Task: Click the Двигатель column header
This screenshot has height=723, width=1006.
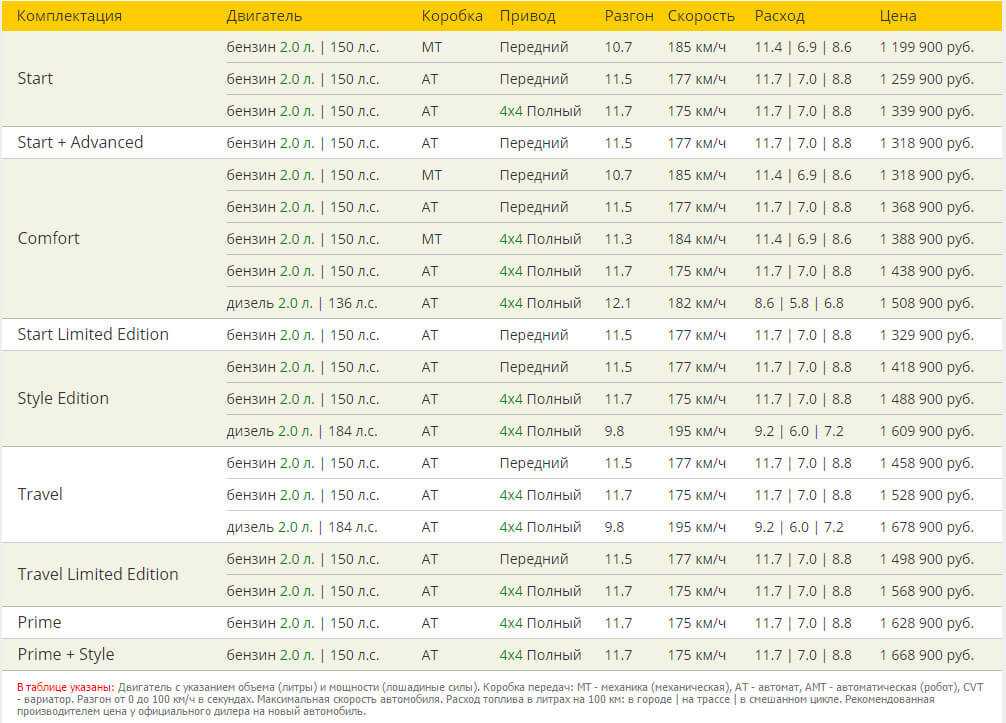Action: 264,16
